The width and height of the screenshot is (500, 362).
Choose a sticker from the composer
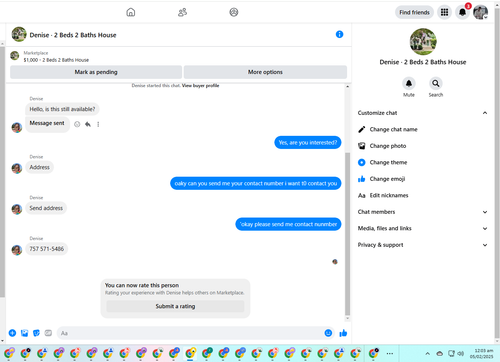coord(36,333)
